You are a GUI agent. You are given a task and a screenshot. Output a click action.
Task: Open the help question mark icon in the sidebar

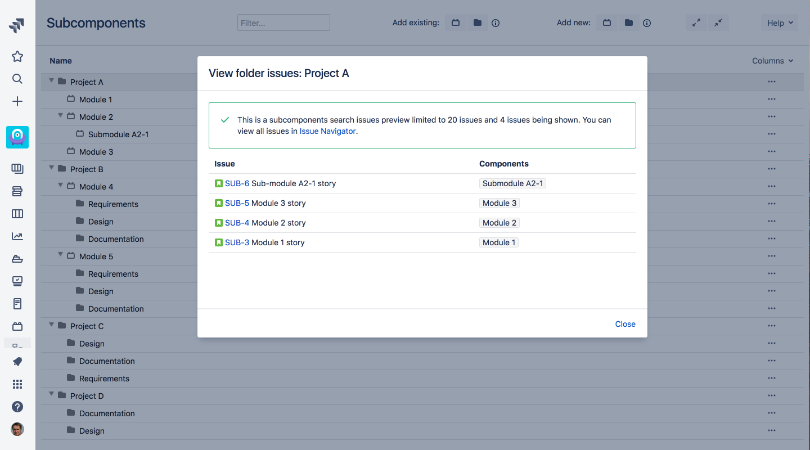click(17, 407)
